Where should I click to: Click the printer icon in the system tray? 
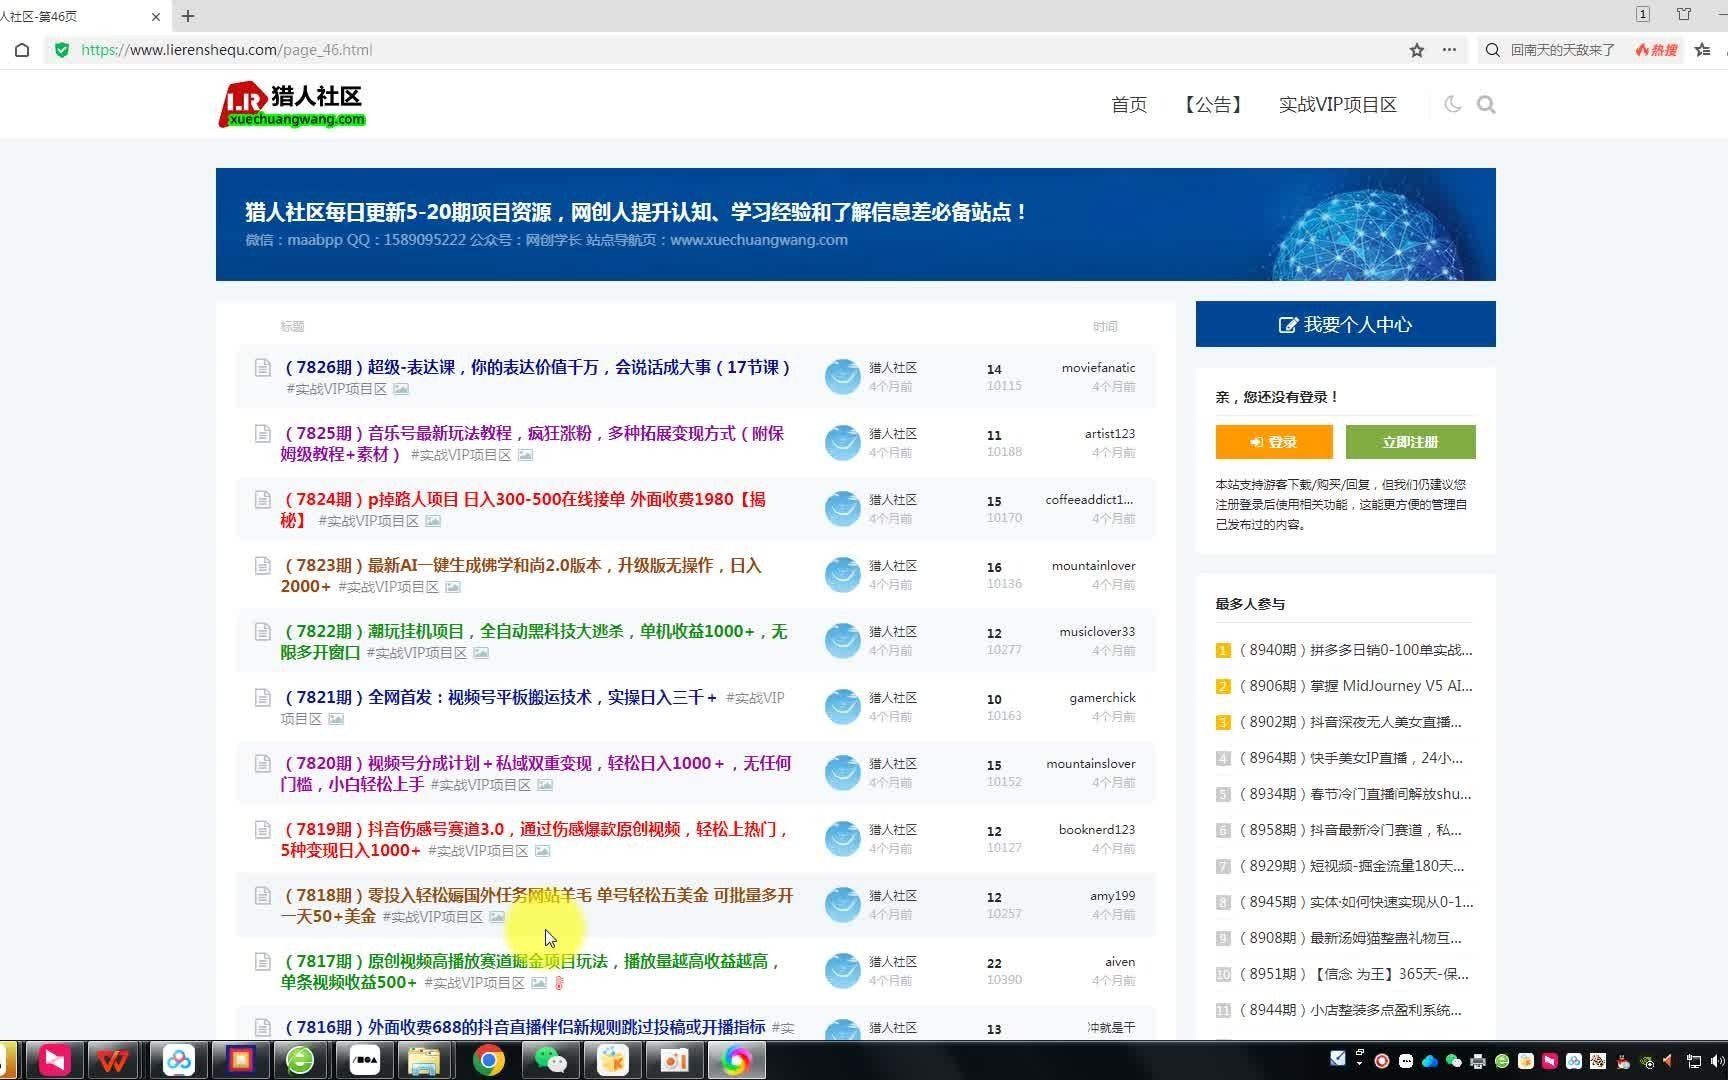tap(1477, 1061)
